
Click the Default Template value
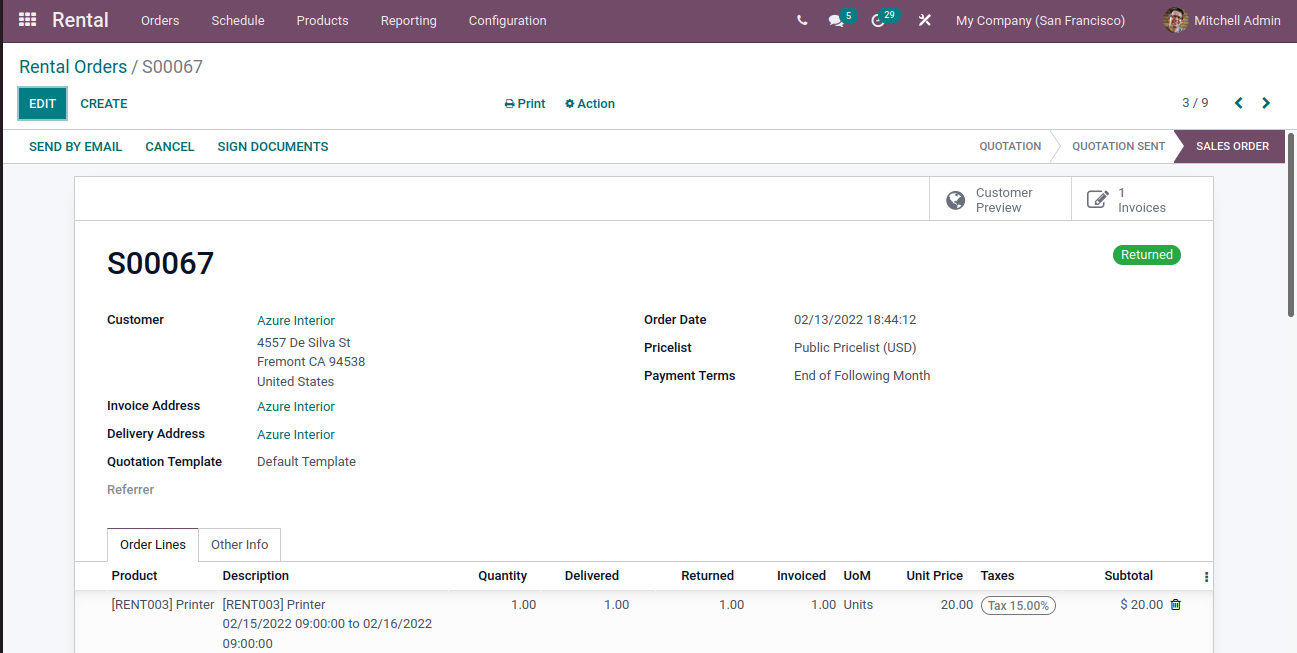[x=306, y=462]
